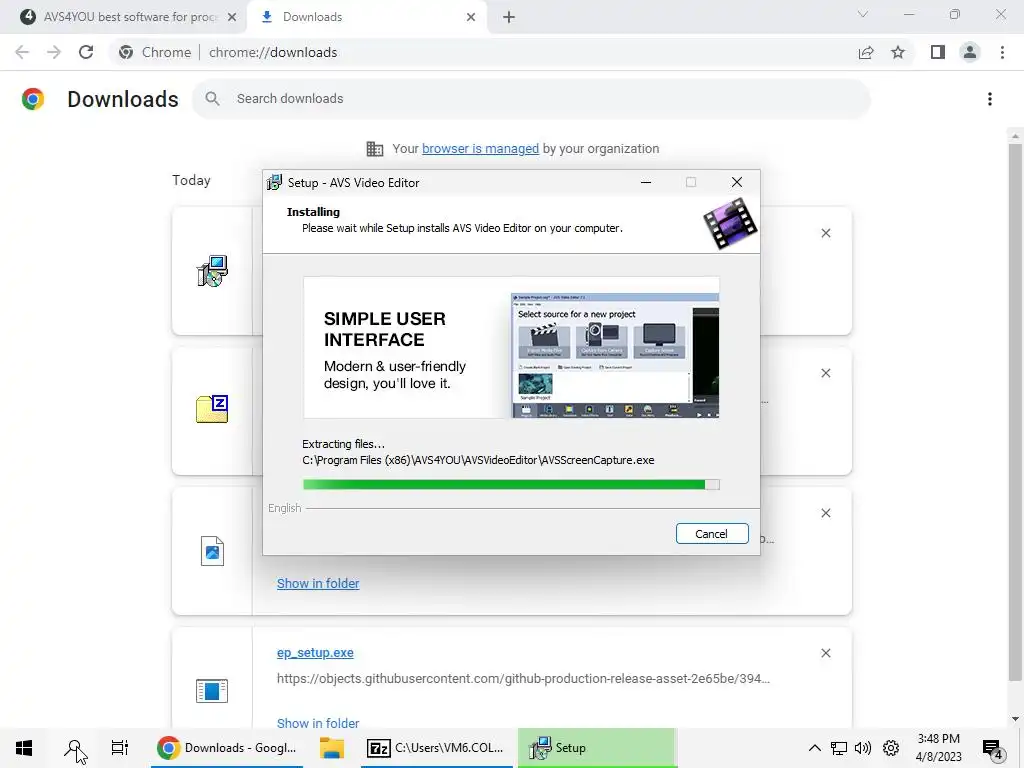Switch to the Setup taskbar item
The image size is (1024, 768).
click(x=597, y=748)
